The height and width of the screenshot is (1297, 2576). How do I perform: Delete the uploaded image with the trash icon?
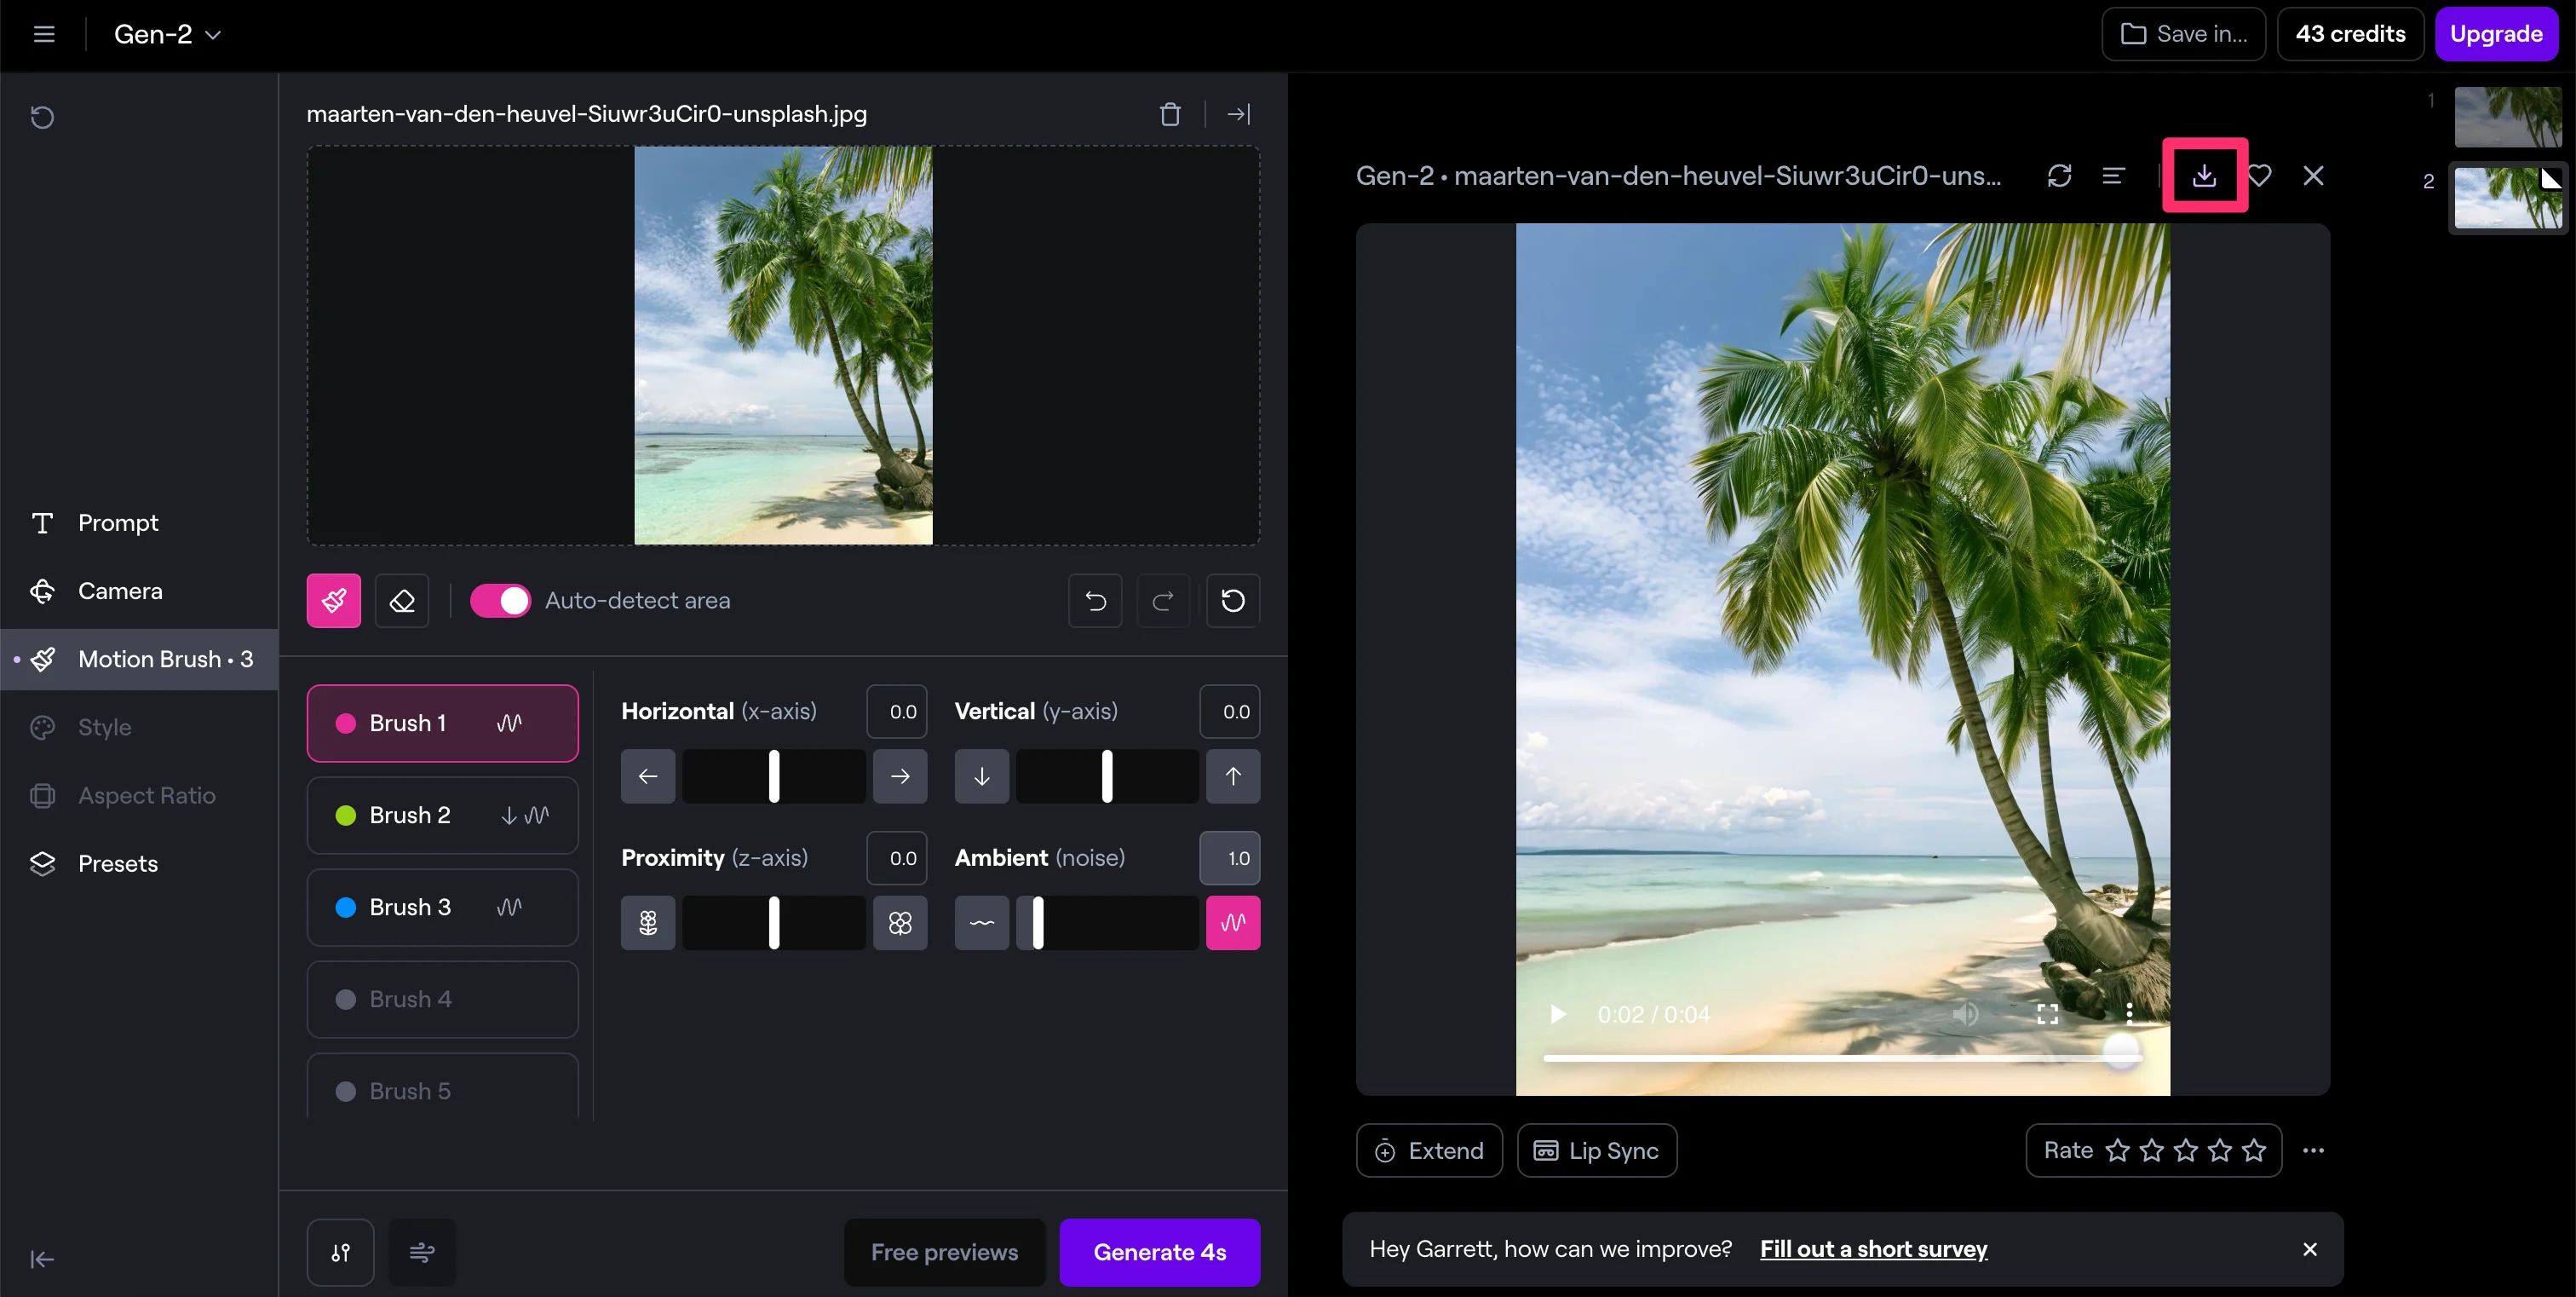(x=1169, y=114)
